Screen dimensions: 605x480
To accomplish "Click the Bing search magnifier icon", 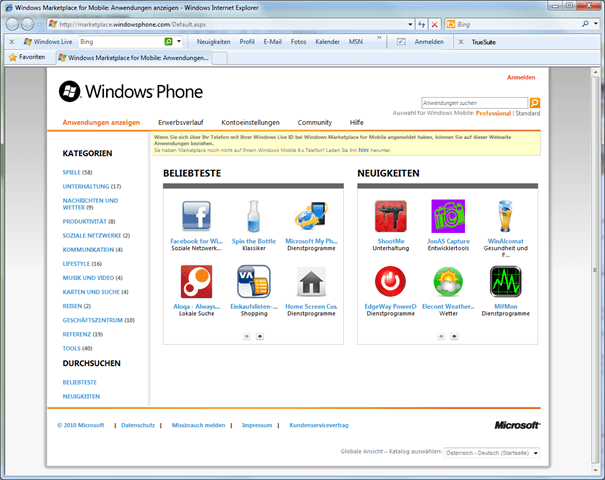I will coord(585,24).
